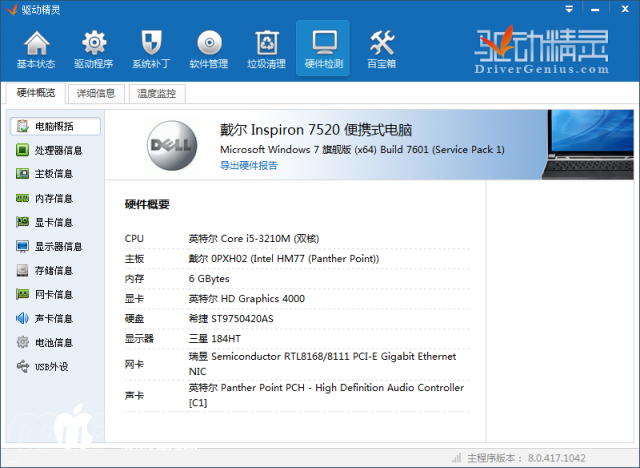Image resolution: width=640 pixels, height=468 pixels.
Task: Open the 基本状态 home section
Action: point(36,50)
